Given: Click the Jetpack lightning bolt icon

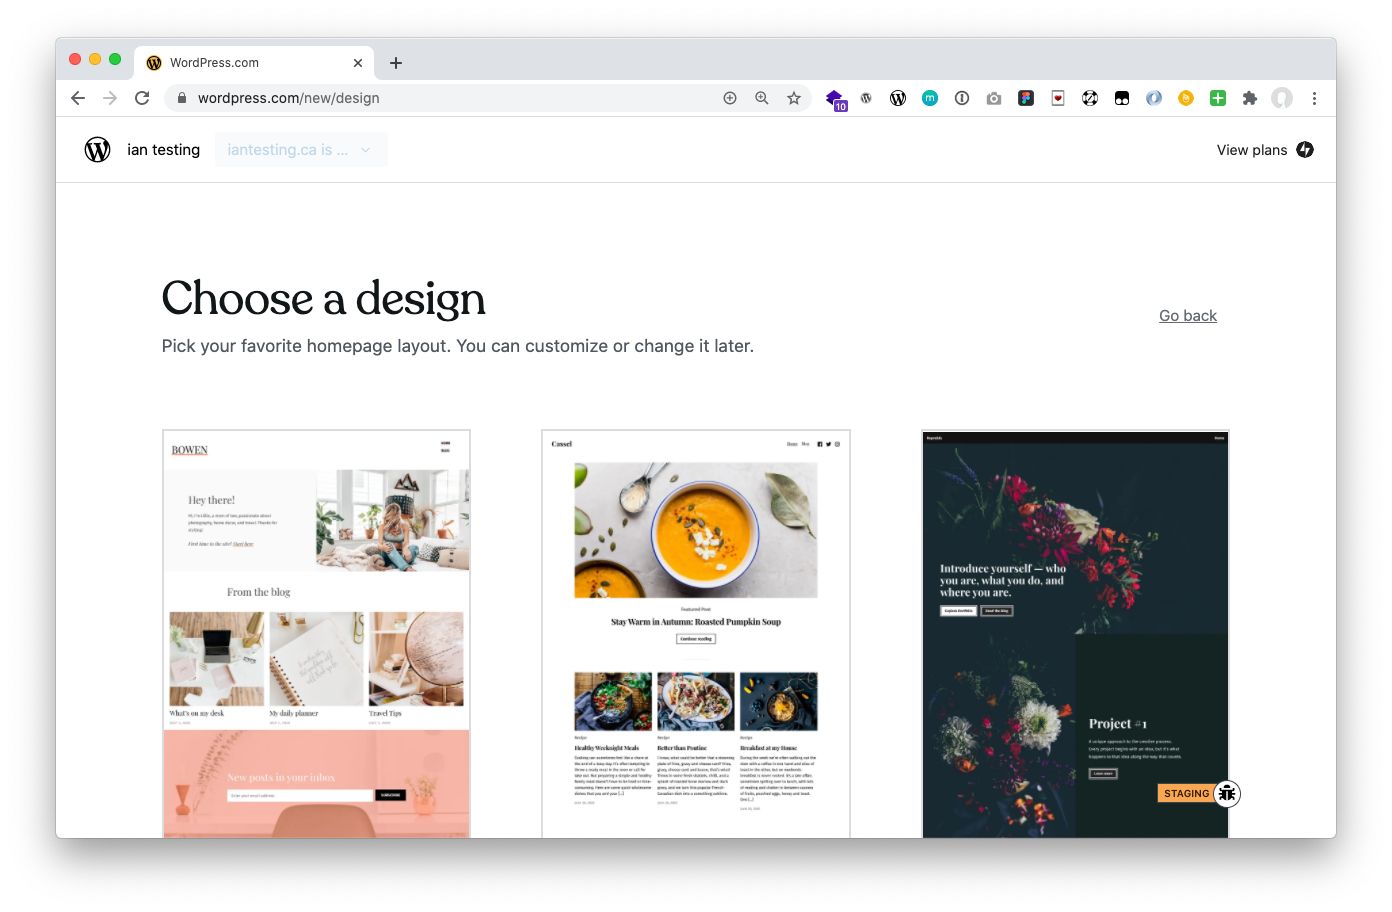Looking at the screenshot, I should click(1305, 150).
